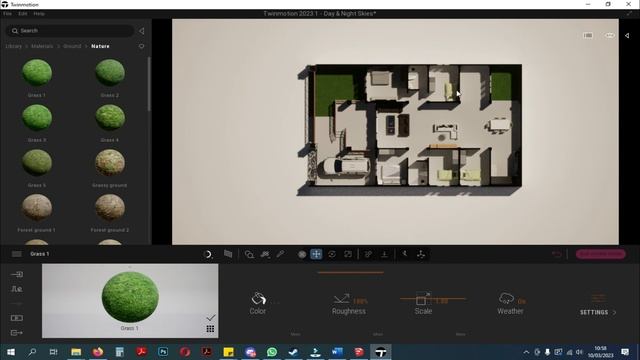Select the search-shapes tool icon
The image size is (640, 360).
[249, 254]
